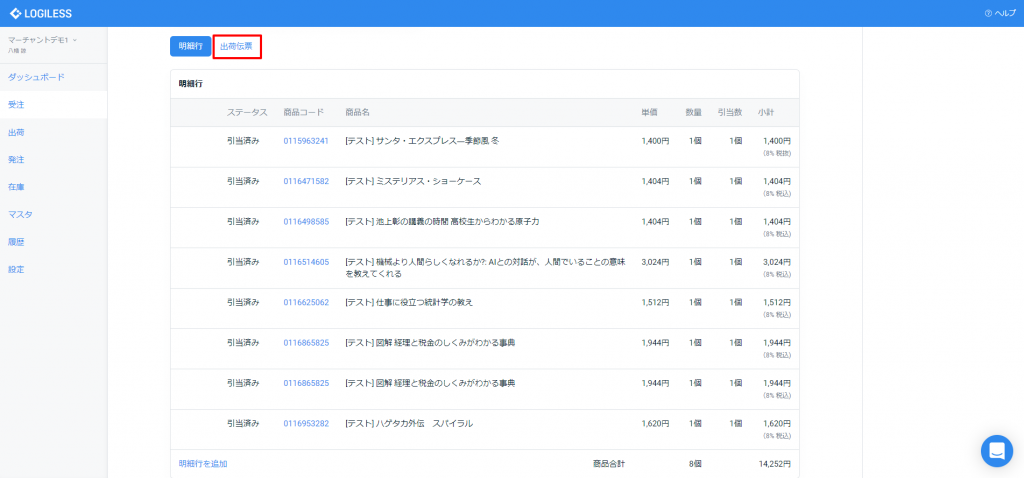Open 在庫 sidebar menu

(x=16, y=187)
